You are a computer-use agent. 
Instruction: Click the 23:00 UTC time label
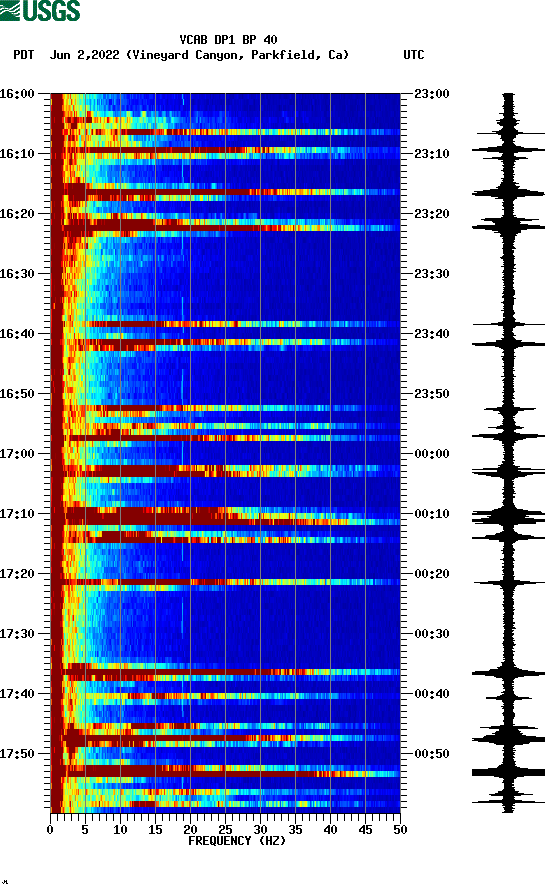(432, 93)
